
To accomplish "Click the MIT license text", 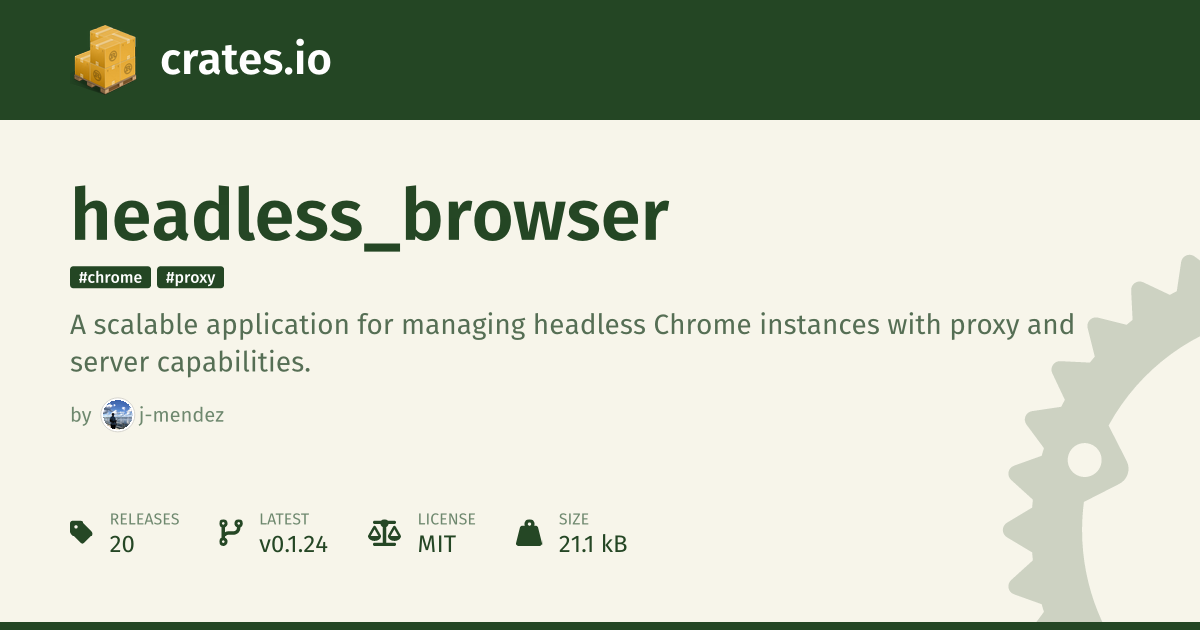I will tap(437, 544).
